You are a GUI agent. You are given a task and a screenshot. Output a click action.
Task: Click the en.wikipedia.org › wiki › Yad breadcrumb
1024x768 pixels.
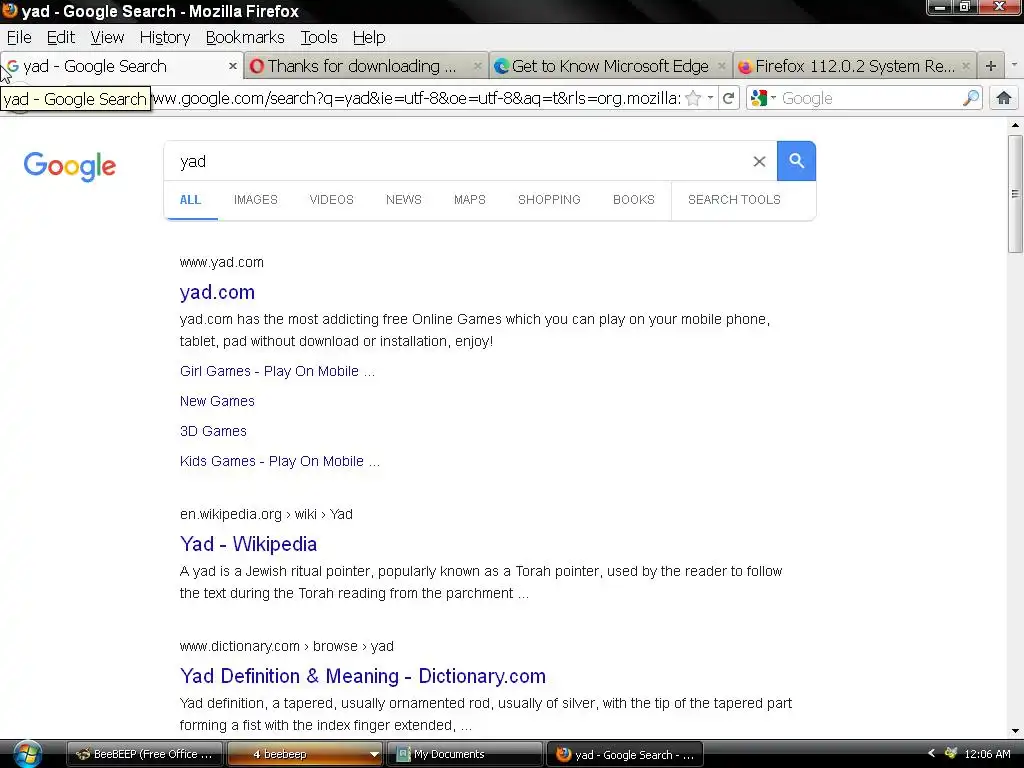tap(266, 515)
